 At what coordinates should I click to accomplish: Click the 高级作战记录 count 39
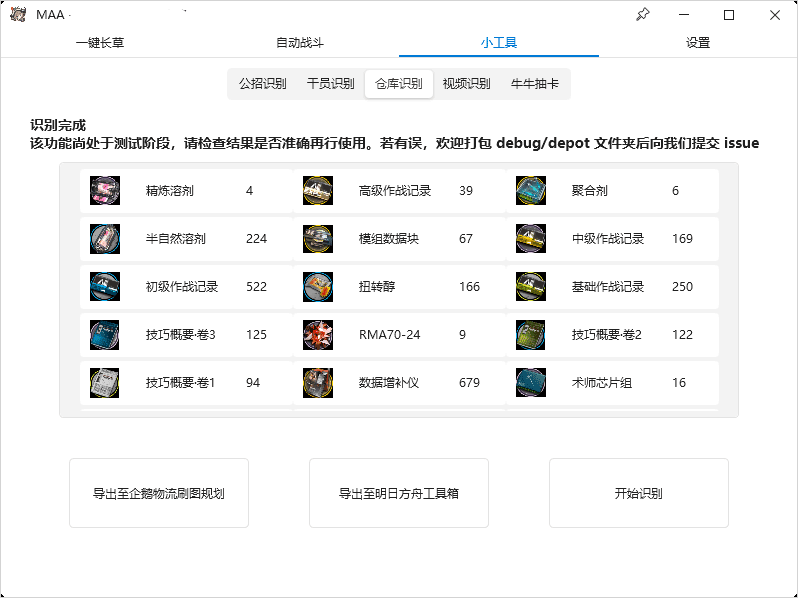click(466, 191)
